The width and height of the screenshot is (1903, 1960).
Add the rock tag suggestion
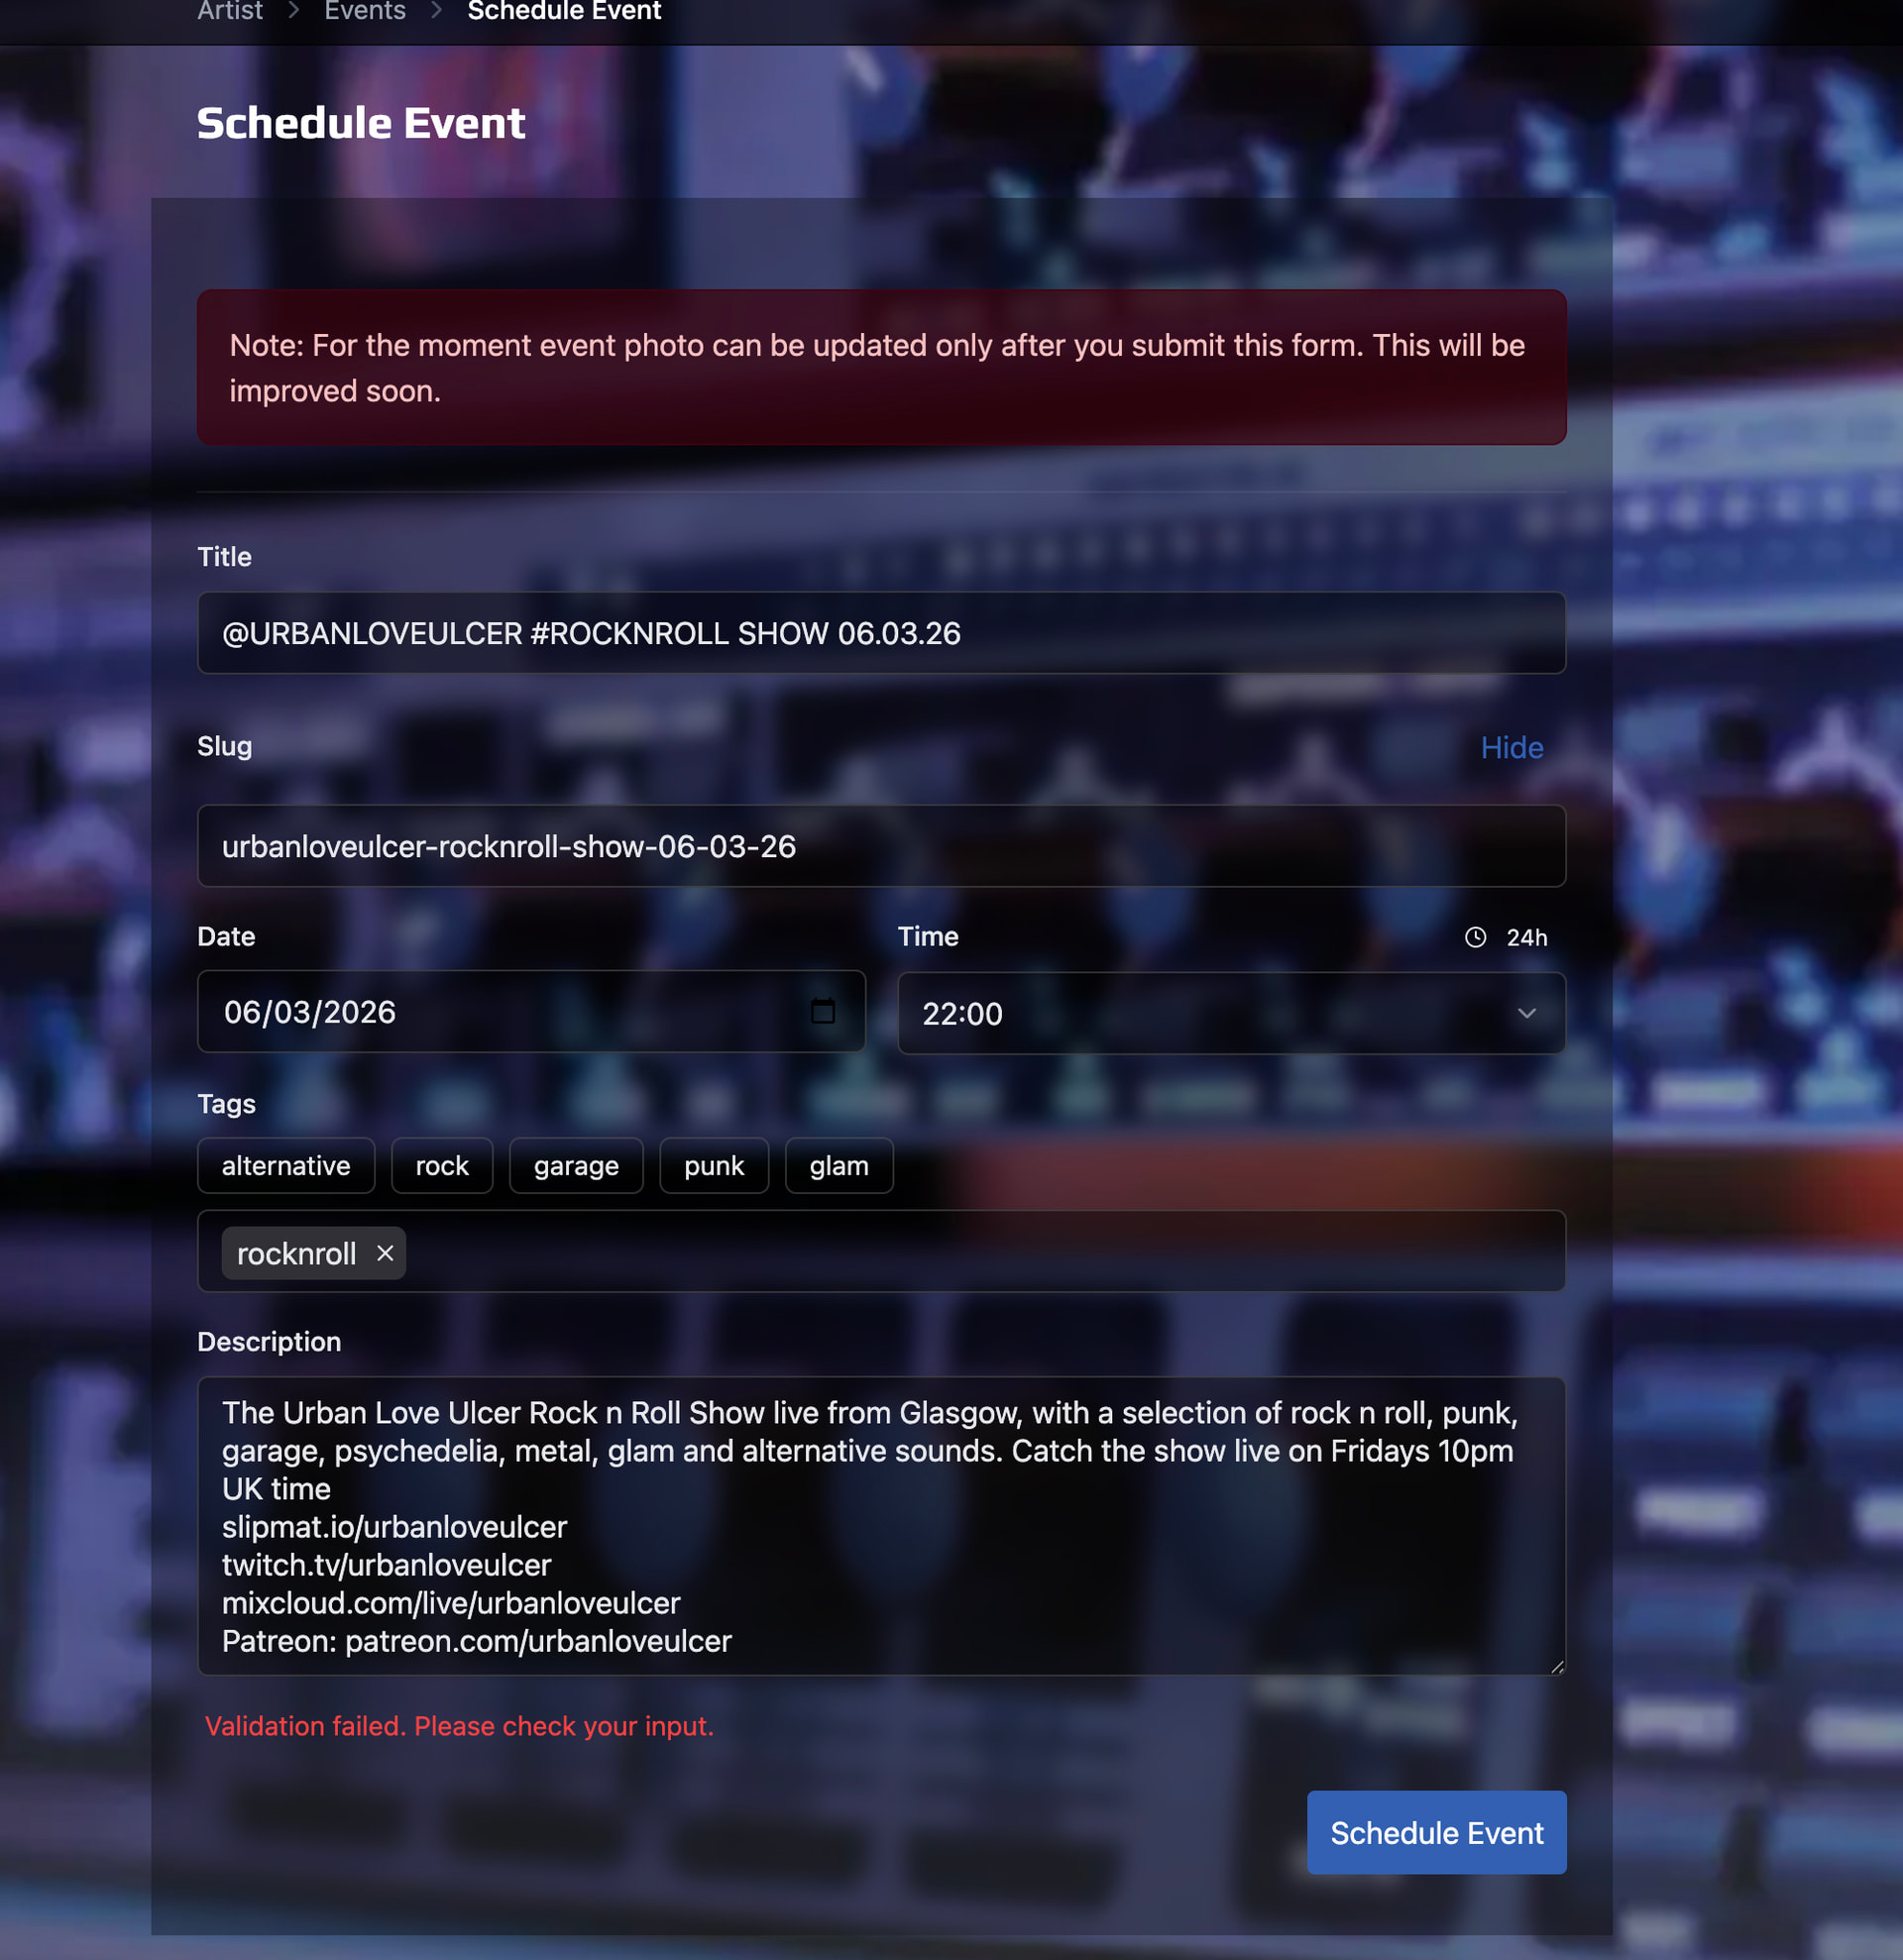[x=442, y=1165]
